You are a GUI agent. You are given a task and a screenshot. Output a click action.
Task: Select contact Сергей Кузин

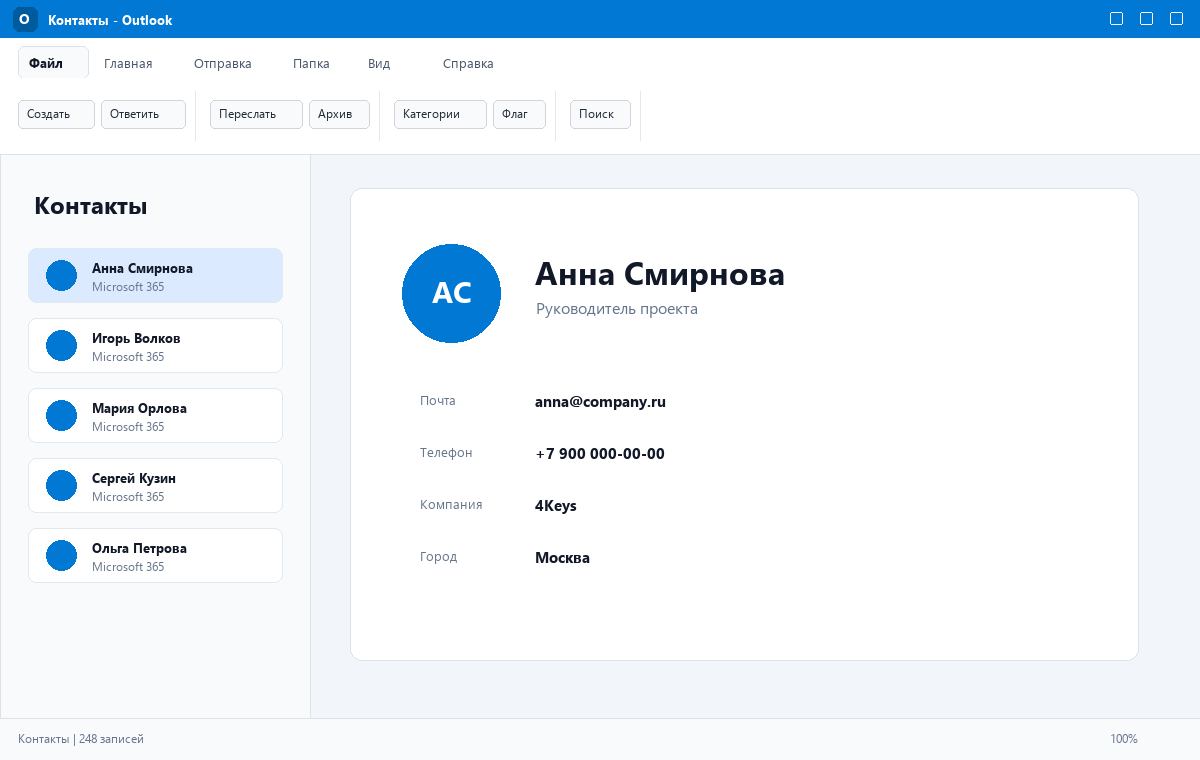coord(155,486)
